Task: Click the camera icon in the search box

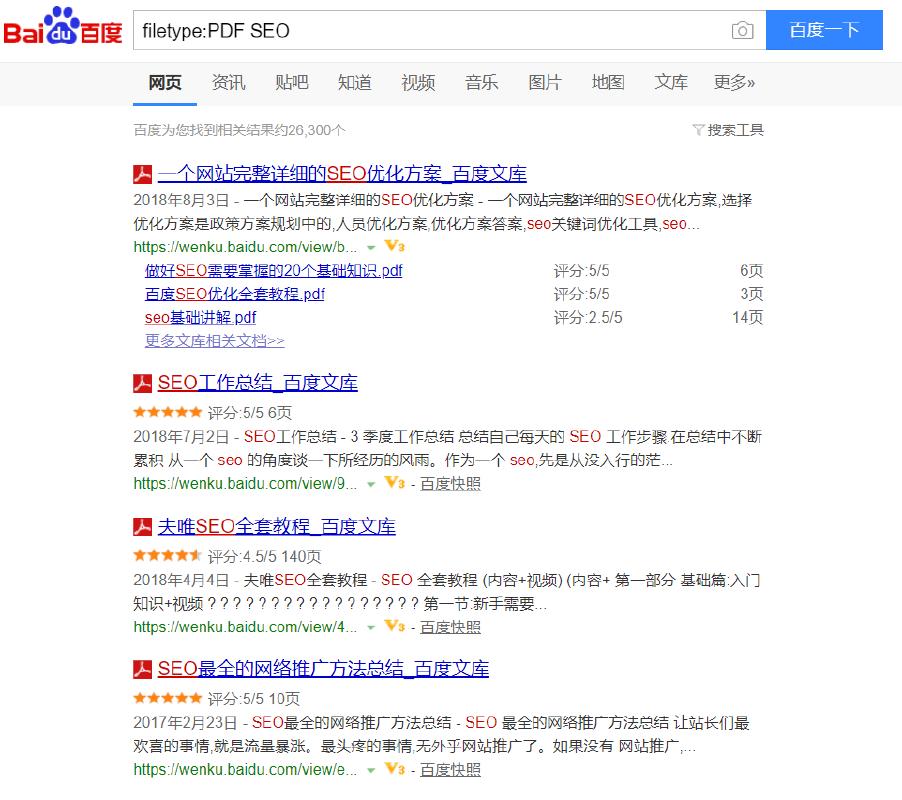Action: [742, 30]
